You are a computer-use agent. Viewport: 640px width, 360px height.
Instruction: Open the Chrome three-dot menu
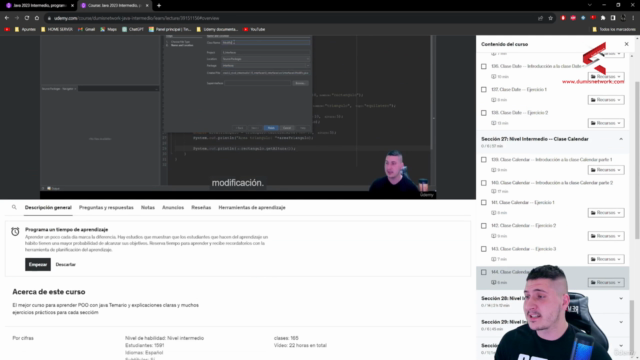tap(633, 18)
